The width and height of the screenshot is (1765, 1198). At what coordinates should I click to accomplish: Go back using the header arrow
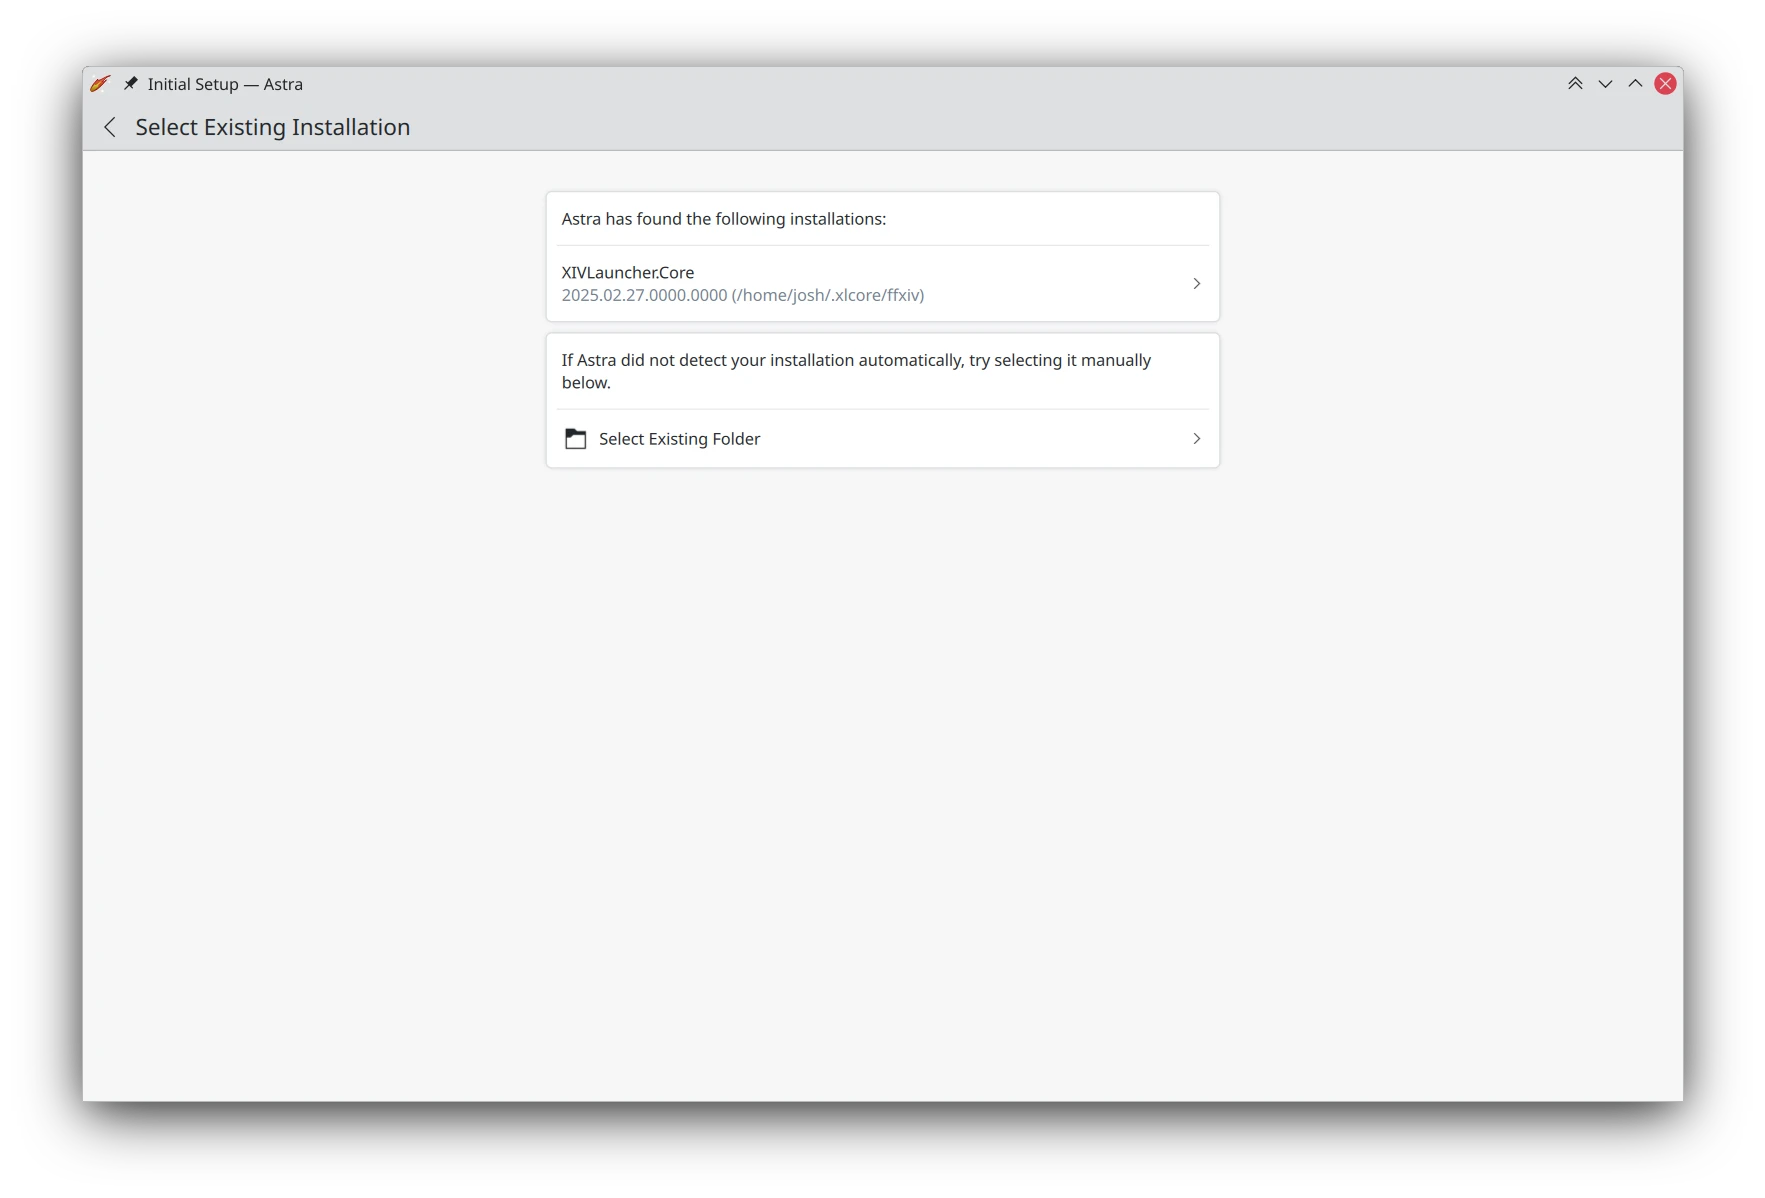110,127
